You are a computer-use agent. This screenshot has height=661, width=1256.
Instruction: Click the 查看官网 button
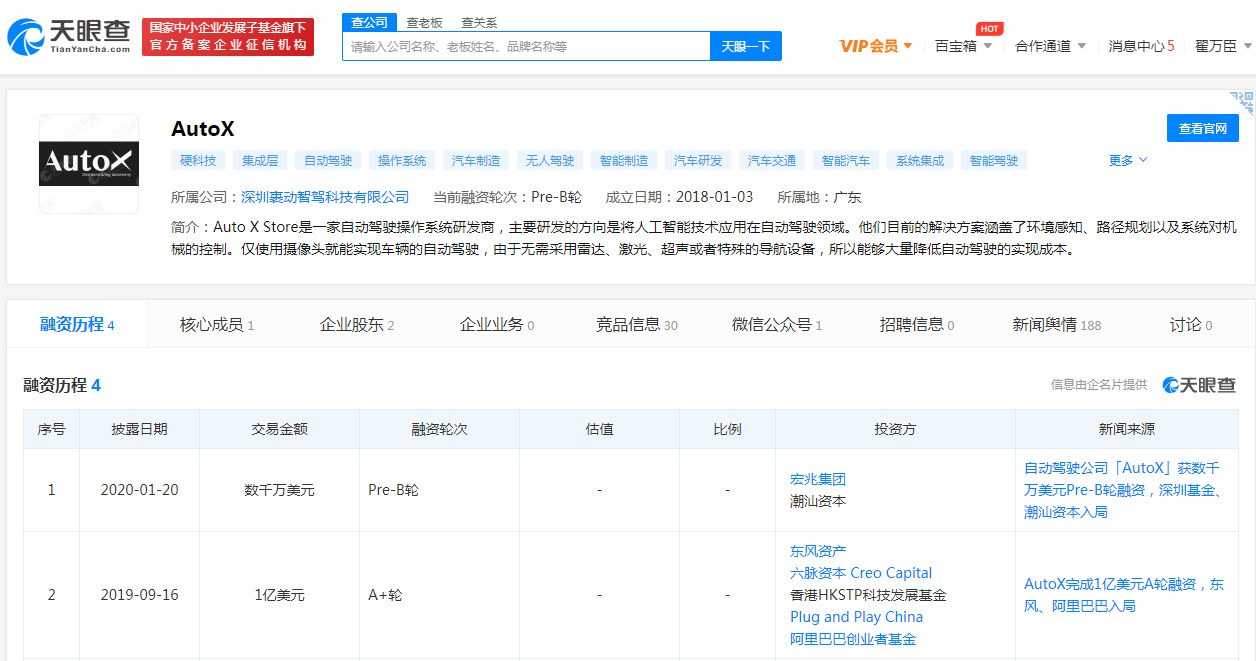pyautogui.click(x=1203, y=128)
